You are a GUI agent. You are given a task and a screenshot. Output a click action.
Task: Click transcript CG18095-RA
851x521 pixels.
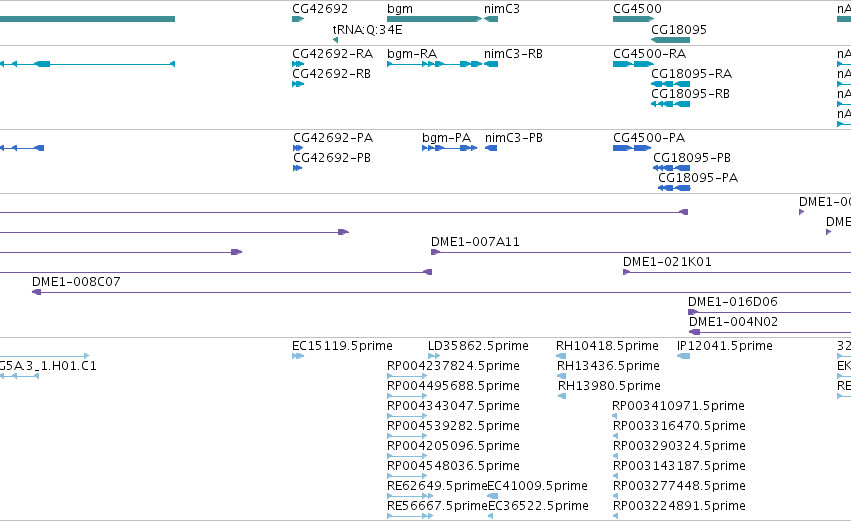point(670,84)
